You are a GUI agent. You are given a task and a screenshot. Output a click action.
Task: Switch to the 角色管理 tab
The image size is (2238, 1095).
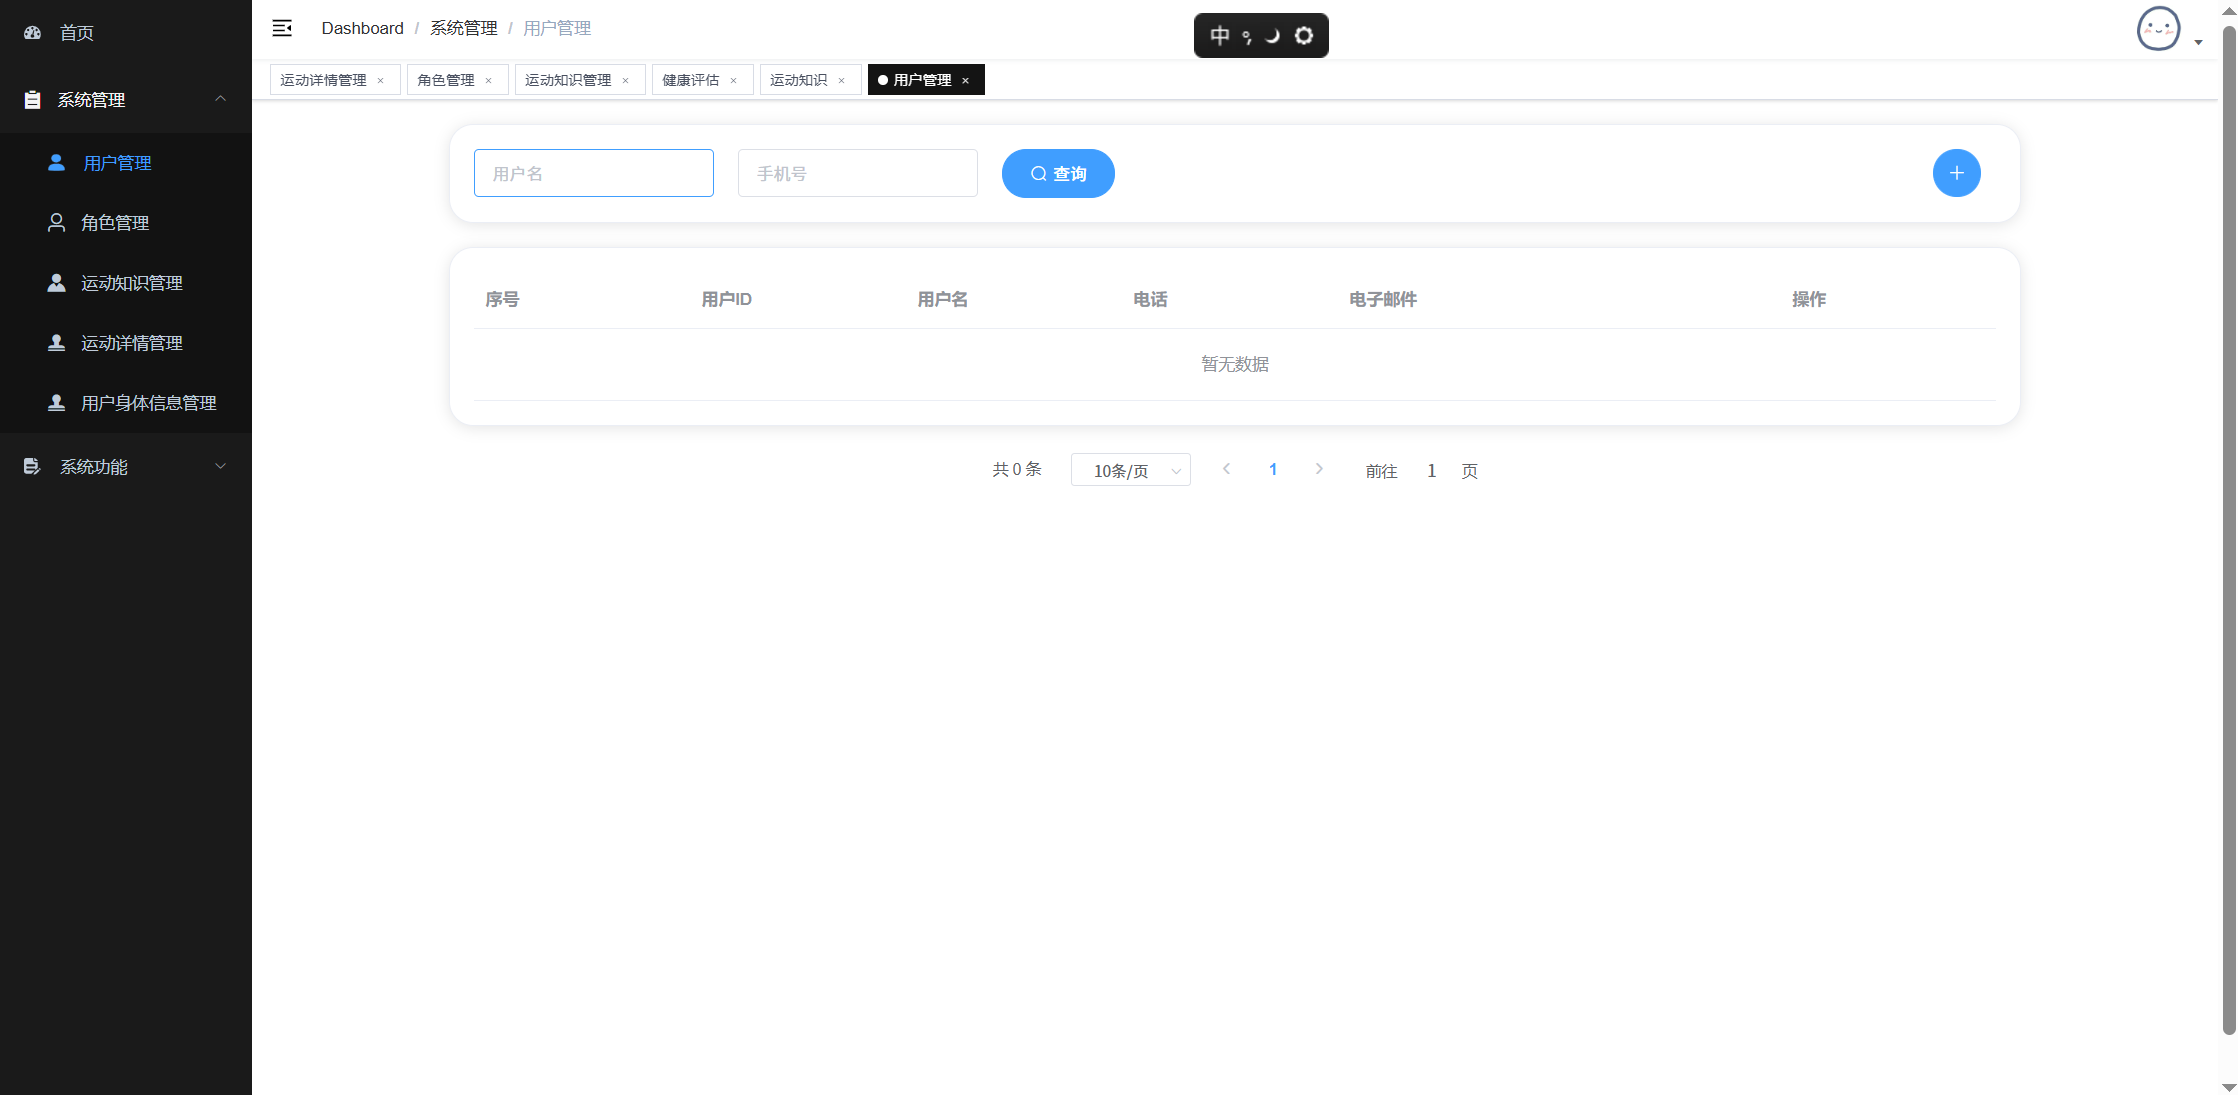[446, 80]
